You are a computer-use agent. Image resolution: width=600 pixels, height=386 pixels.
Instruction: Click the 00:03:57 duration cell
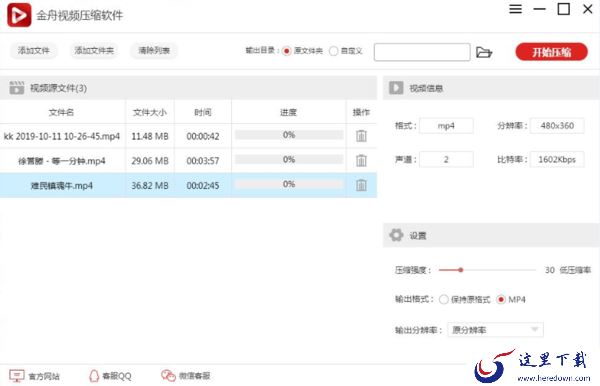click(203, 160)
